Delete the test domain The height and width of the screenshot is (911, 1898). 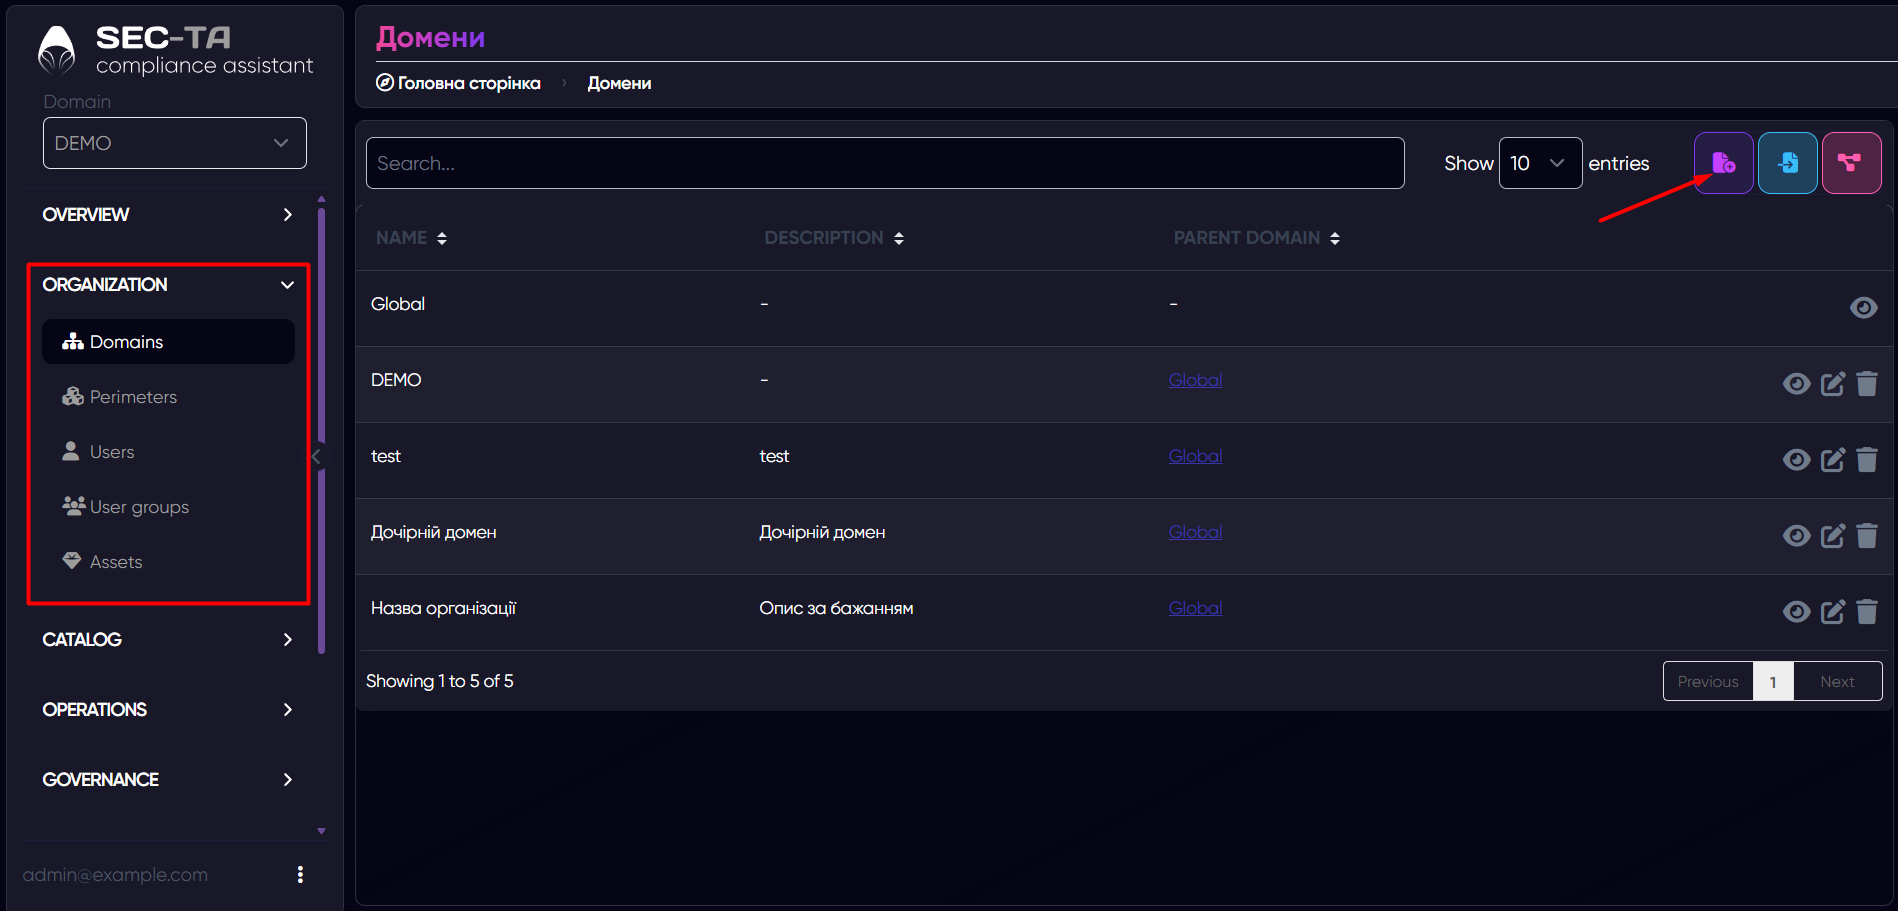(1866, 460)
